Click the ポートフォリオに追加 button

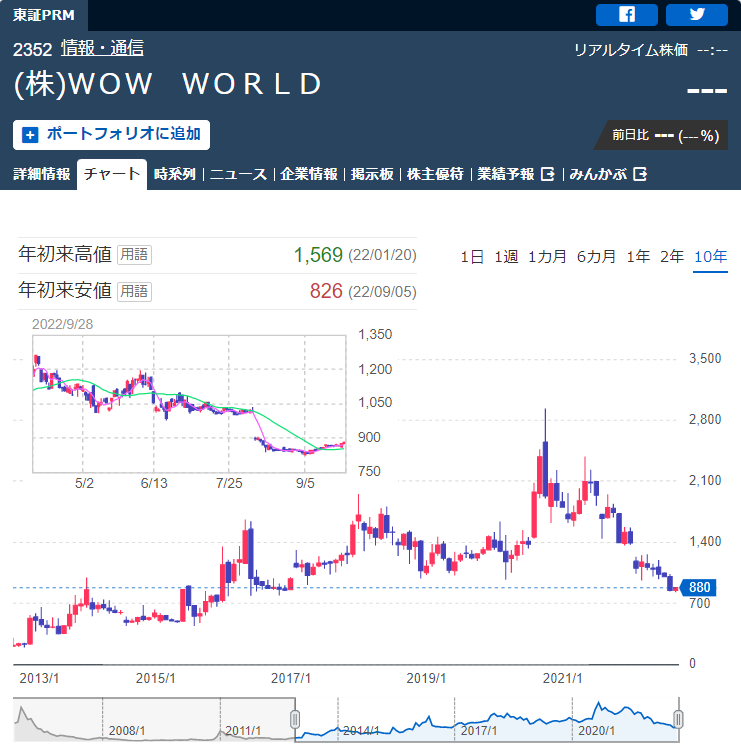(111, 134)
